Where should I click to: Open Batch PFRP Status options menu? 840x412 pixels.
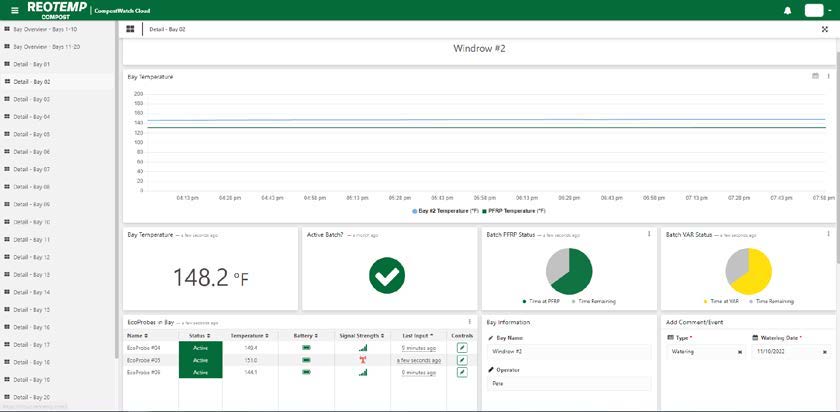pyautogui.click(x=649, y=234)
